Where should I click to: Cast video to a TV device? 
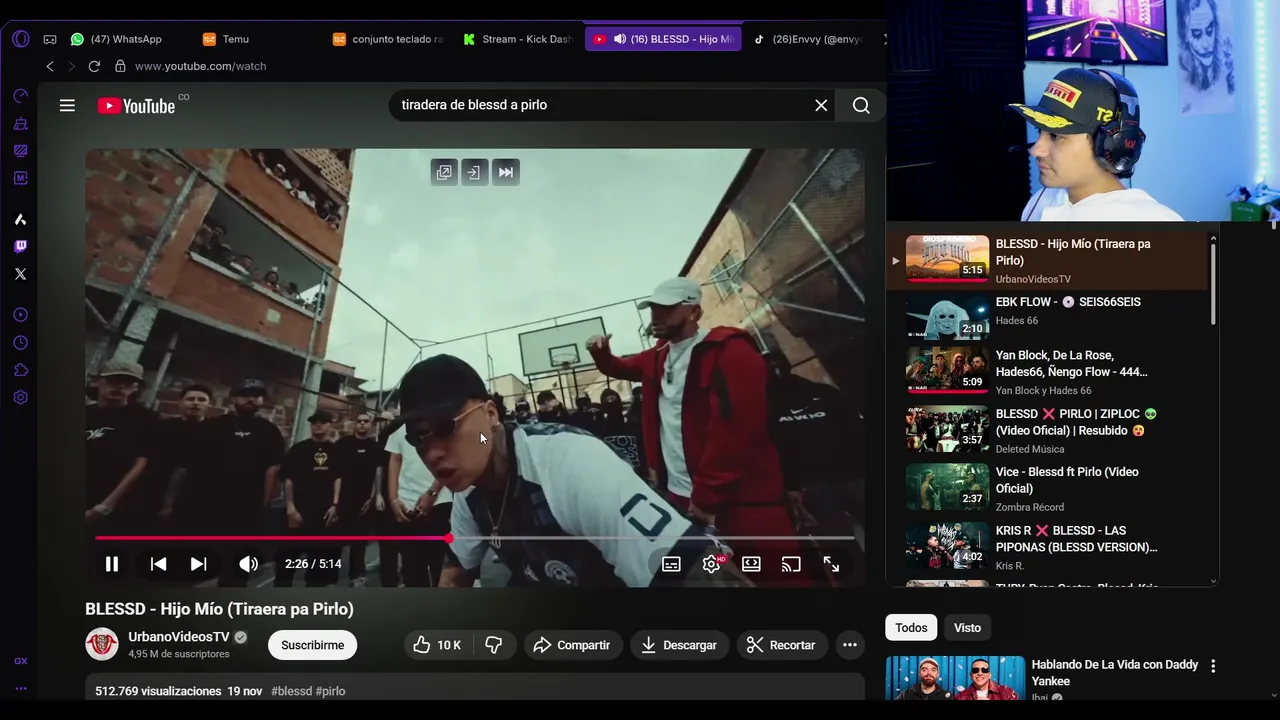coord(791,564)
